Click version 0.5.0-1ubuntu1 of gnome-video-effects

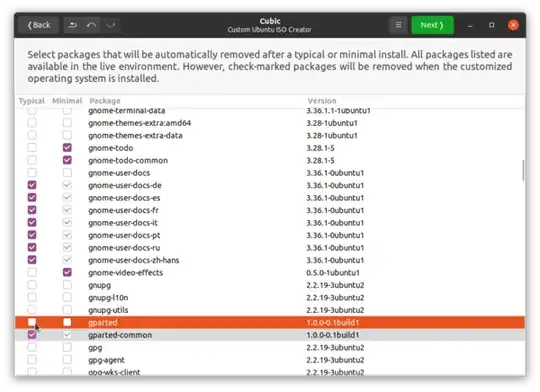[333, 273]
